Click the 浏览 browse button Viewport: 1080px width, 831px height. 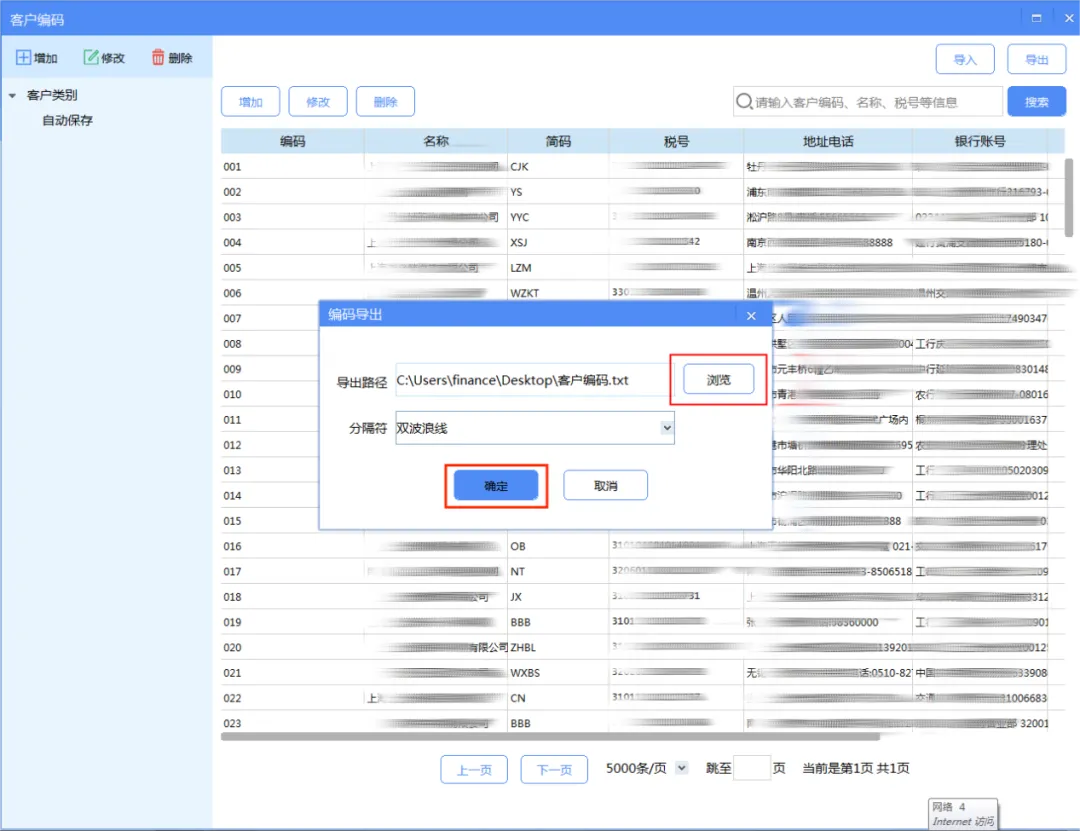[718, 380]
